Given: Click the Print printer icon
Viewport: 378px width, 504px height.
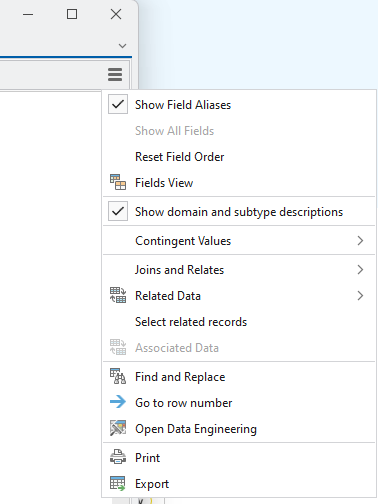Looking at the screenshot, I should [118, 457].
